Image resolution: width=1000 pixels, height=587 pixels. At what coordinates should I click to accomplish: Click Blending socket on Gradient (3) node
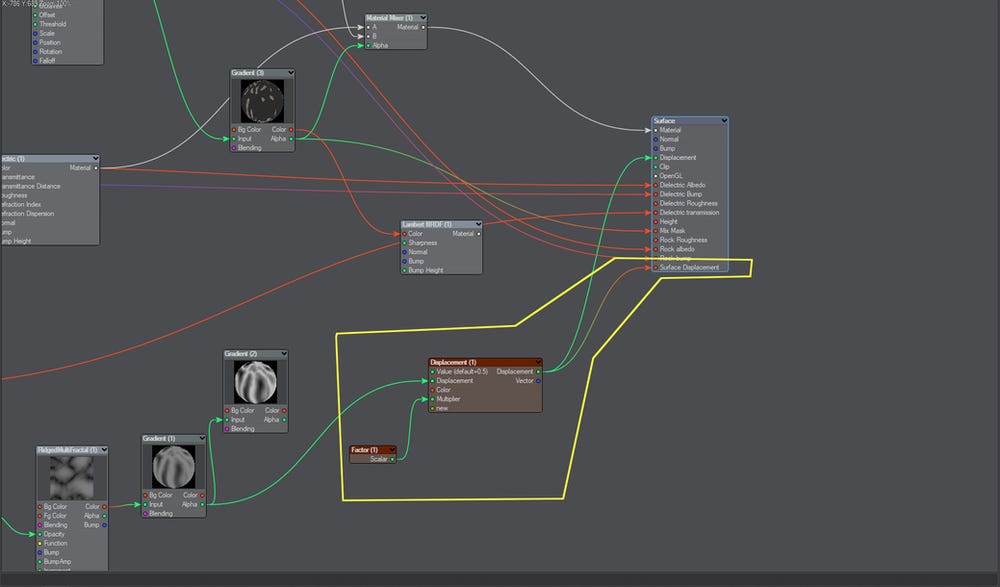click(234, 148)
